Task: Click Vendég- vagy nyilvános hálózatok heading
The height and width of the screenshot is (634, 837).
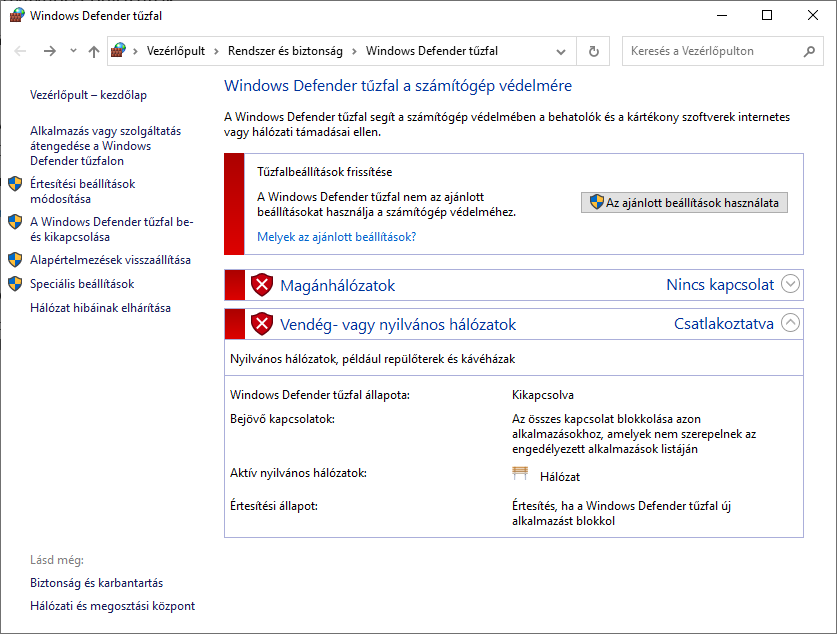Action: [x=398, y=324]
